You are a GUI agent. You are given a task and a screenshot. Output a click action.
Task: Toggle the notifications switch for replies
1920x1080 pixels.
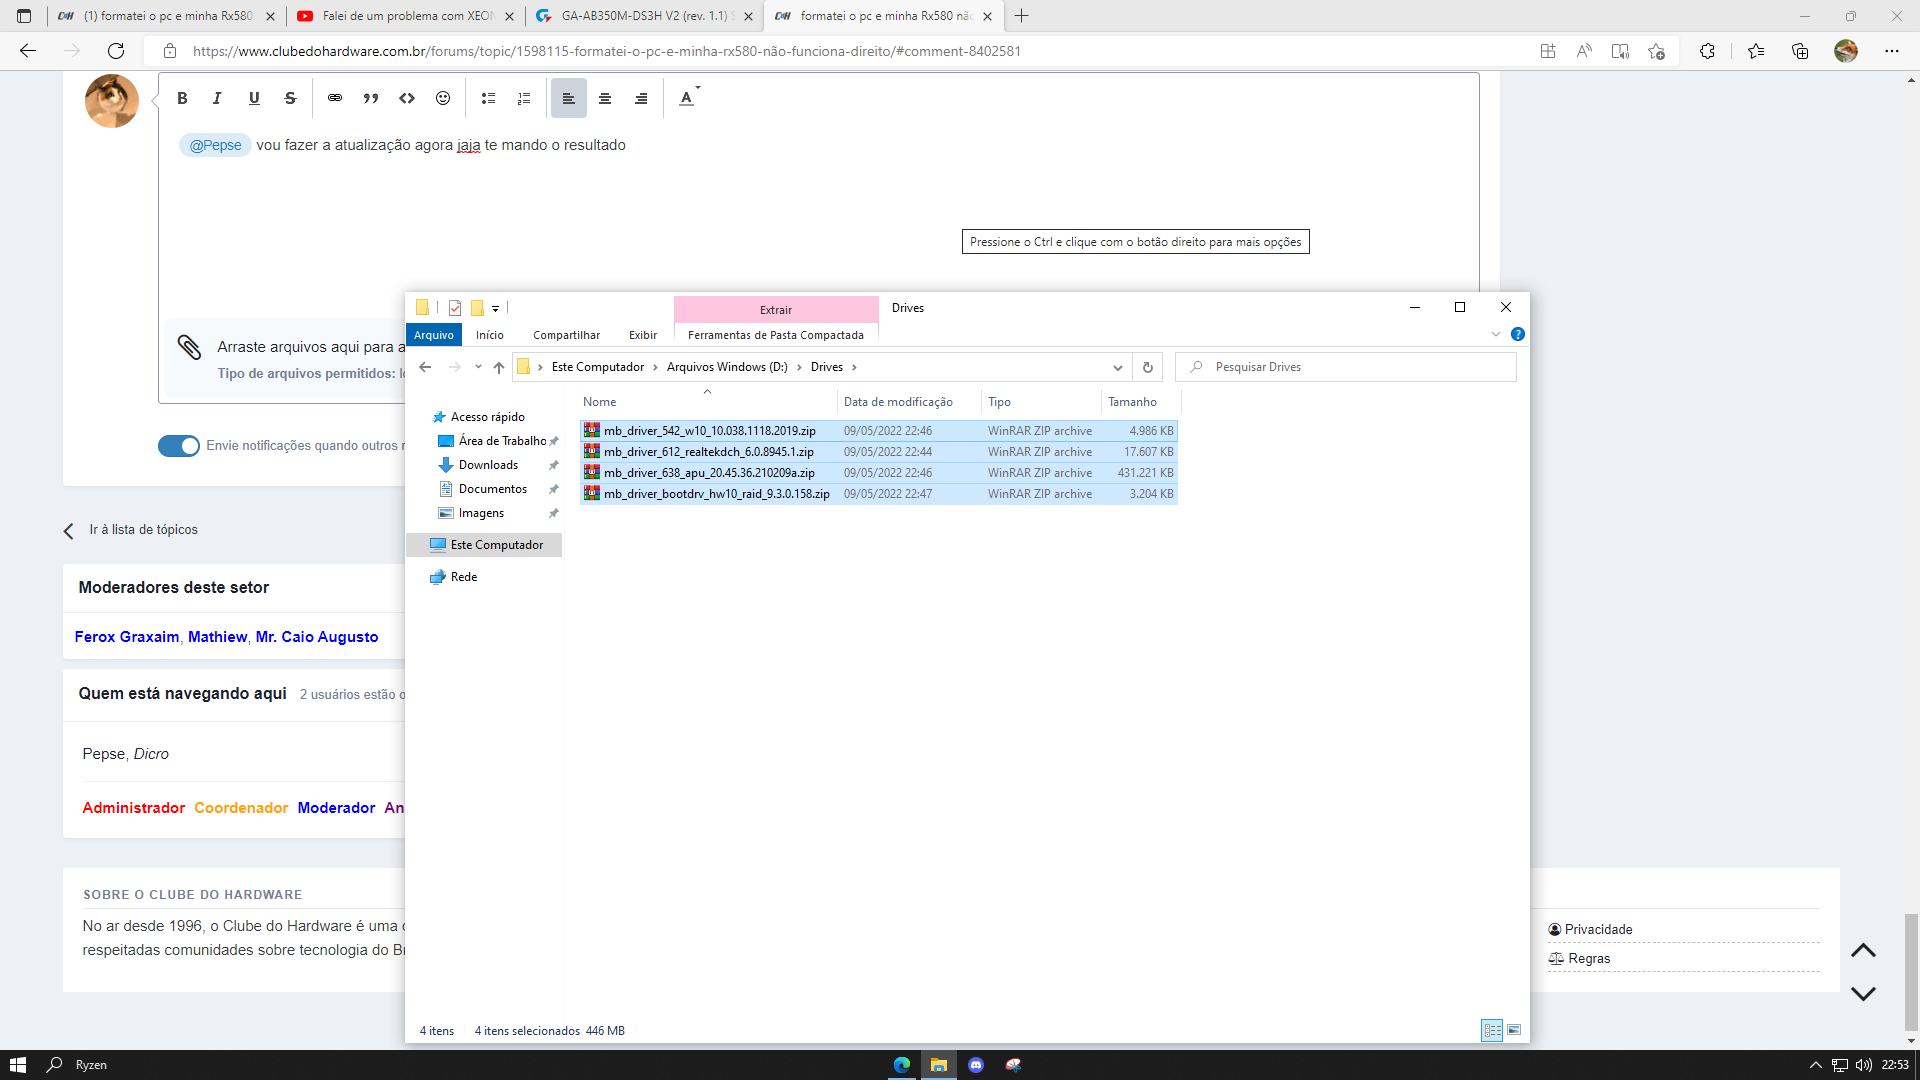pos(179,446)
